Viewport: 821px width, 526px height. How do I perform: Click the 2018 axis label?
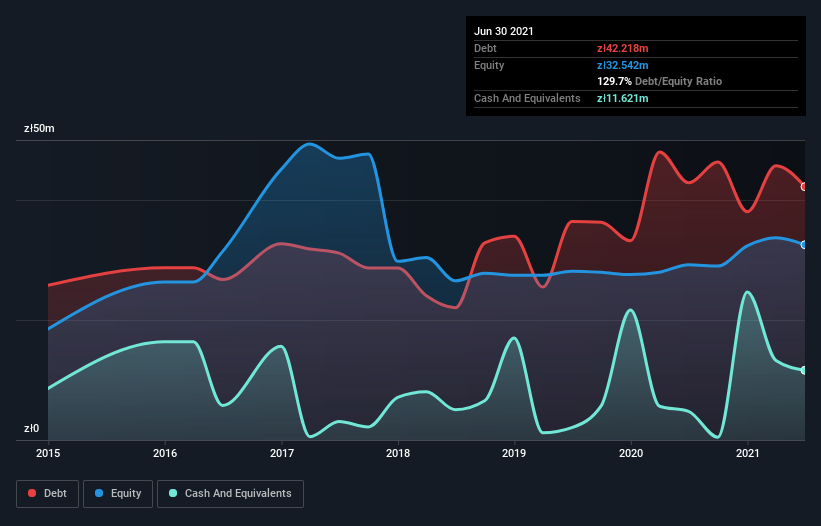pos(398,453)
